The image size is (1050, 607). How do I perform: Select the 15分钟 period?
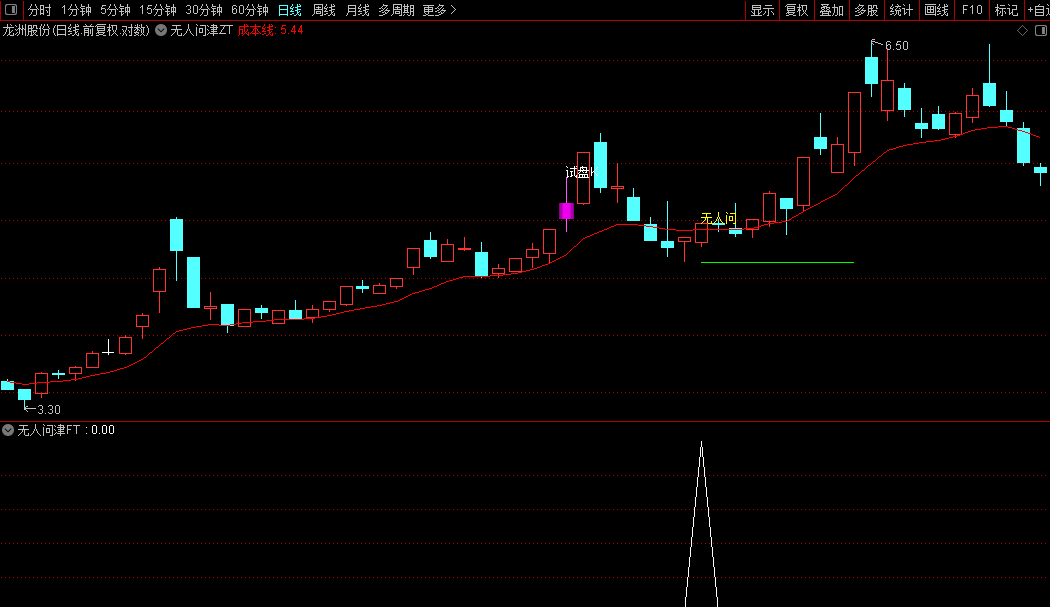(x=157, y=10)
